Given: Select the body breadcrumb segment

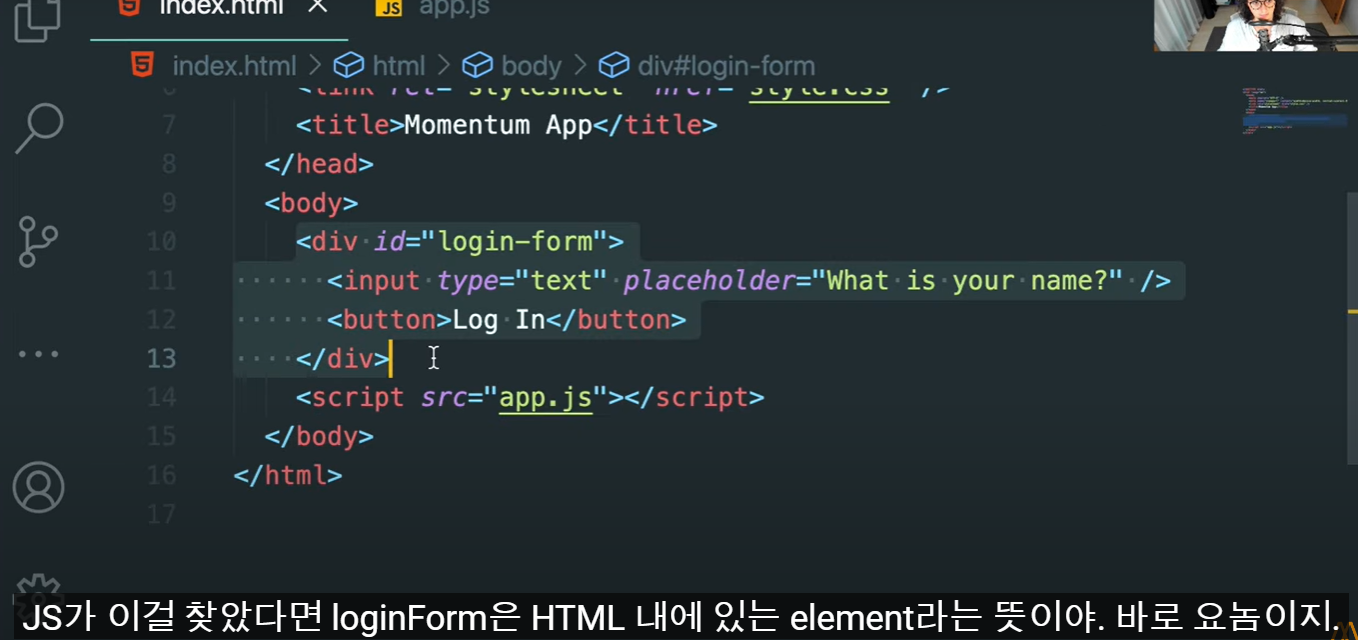Looking at the screenshot, I should [x=531, y=66].
